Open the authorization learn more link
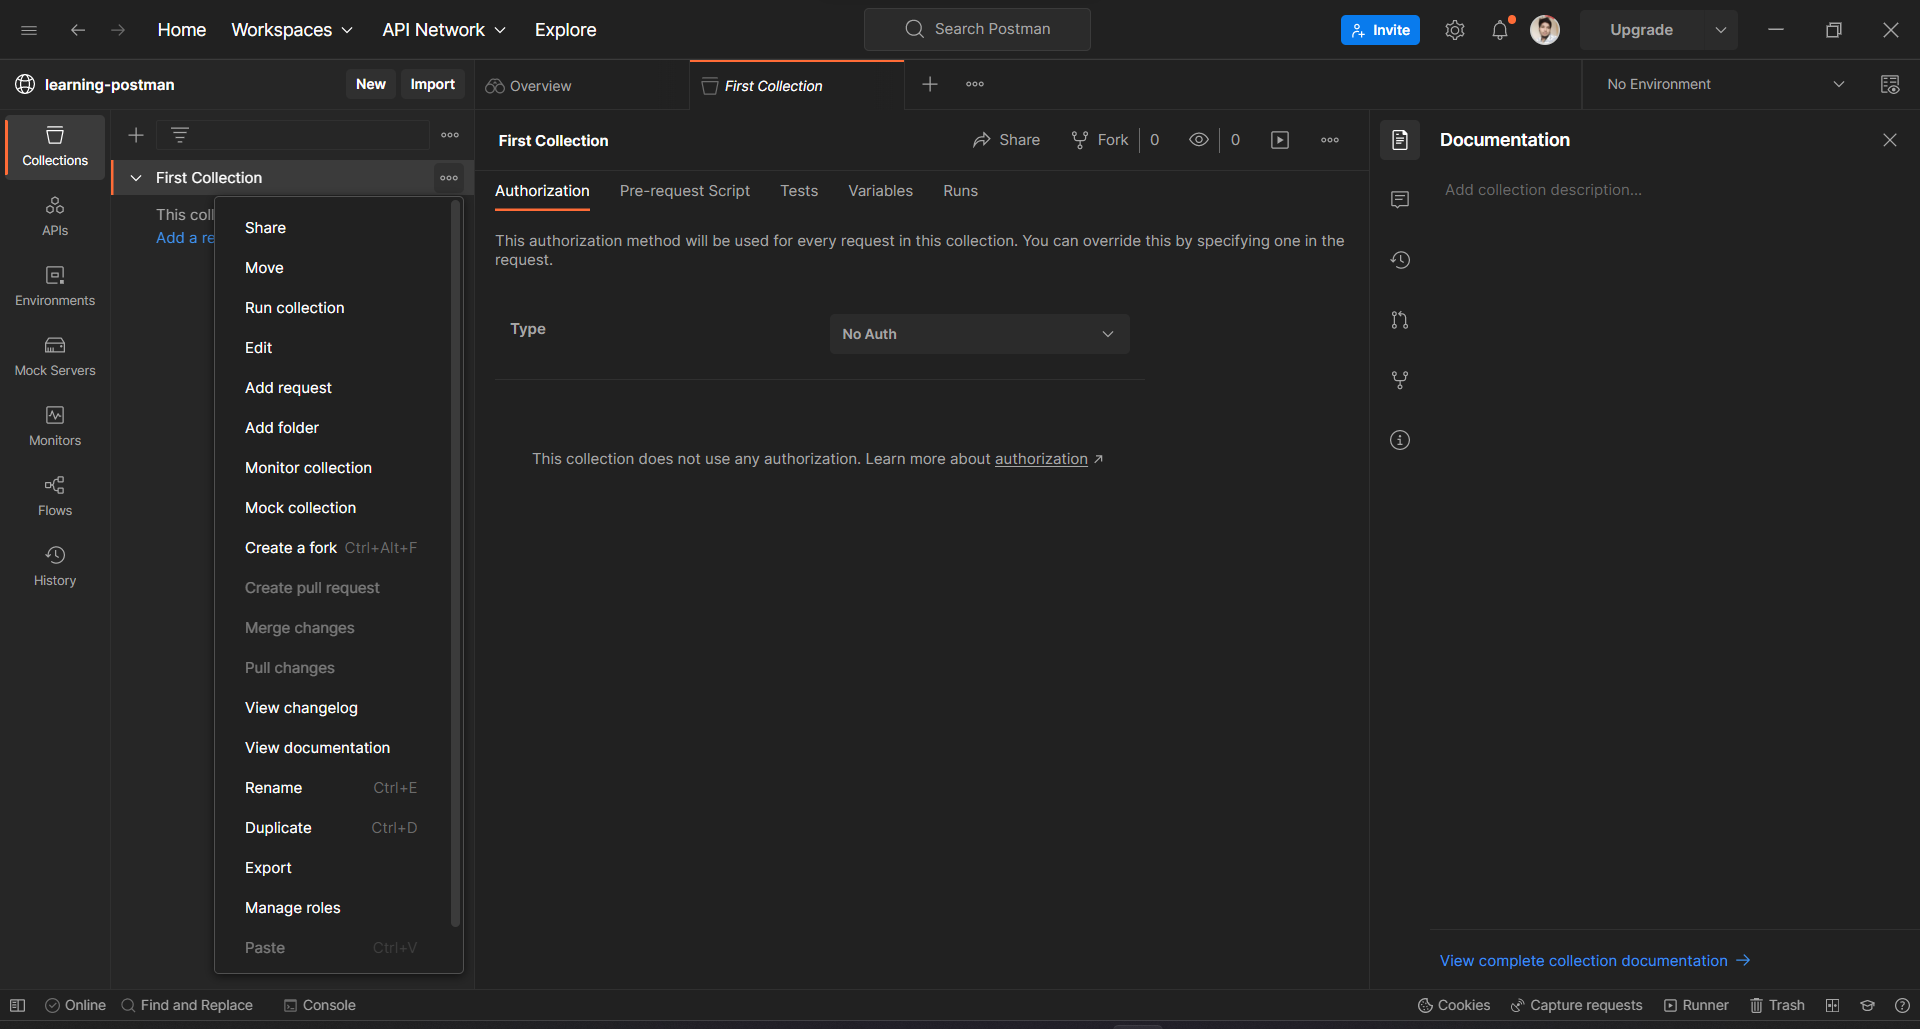This screenshot has height=1029, width=1920. click(x=1041, y=459)
